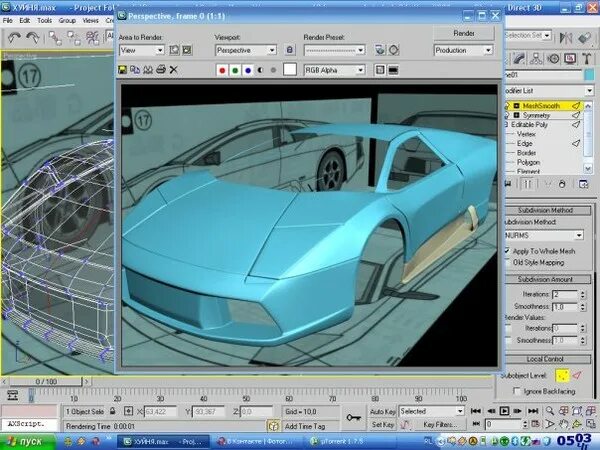Screen dimensions: 600x450
Task: Open the Motion panel tab icon
Action: [553, 59]
